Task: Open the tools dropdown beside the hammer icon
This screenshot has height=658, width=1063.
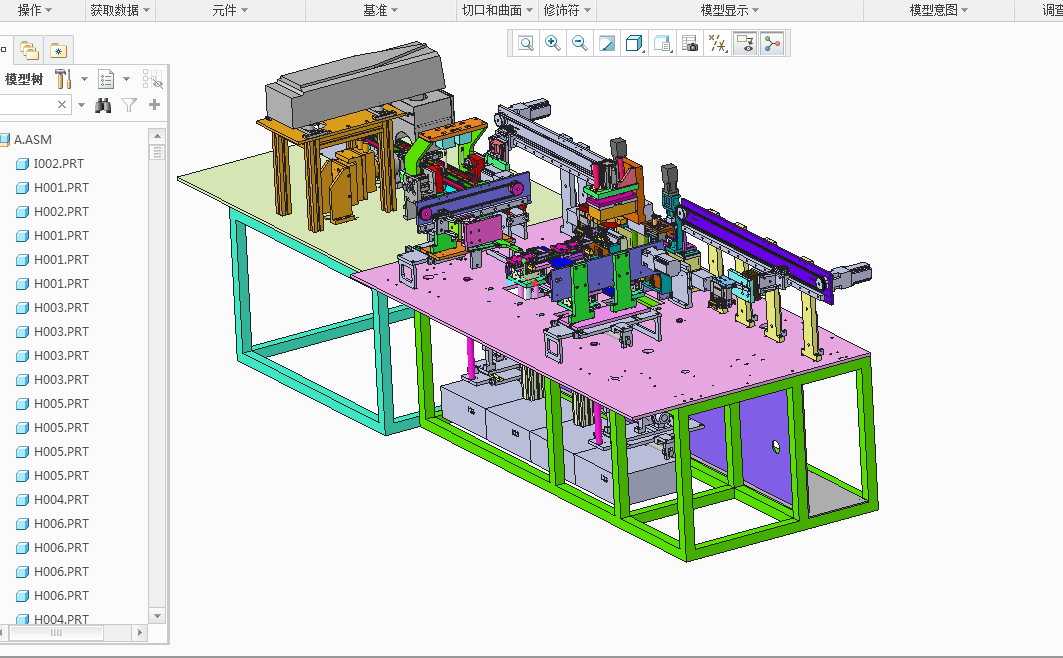Action: tap(84, 78)
